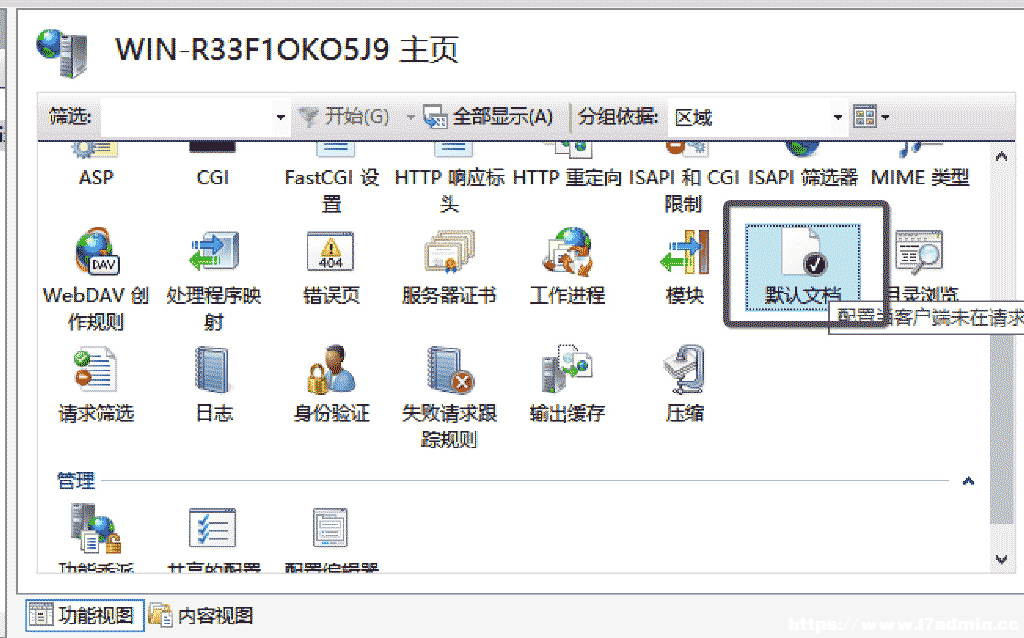Expand the 开始(G) dropdown arrow
This screenshot has height=638, width=1024.
pos(411,118)
